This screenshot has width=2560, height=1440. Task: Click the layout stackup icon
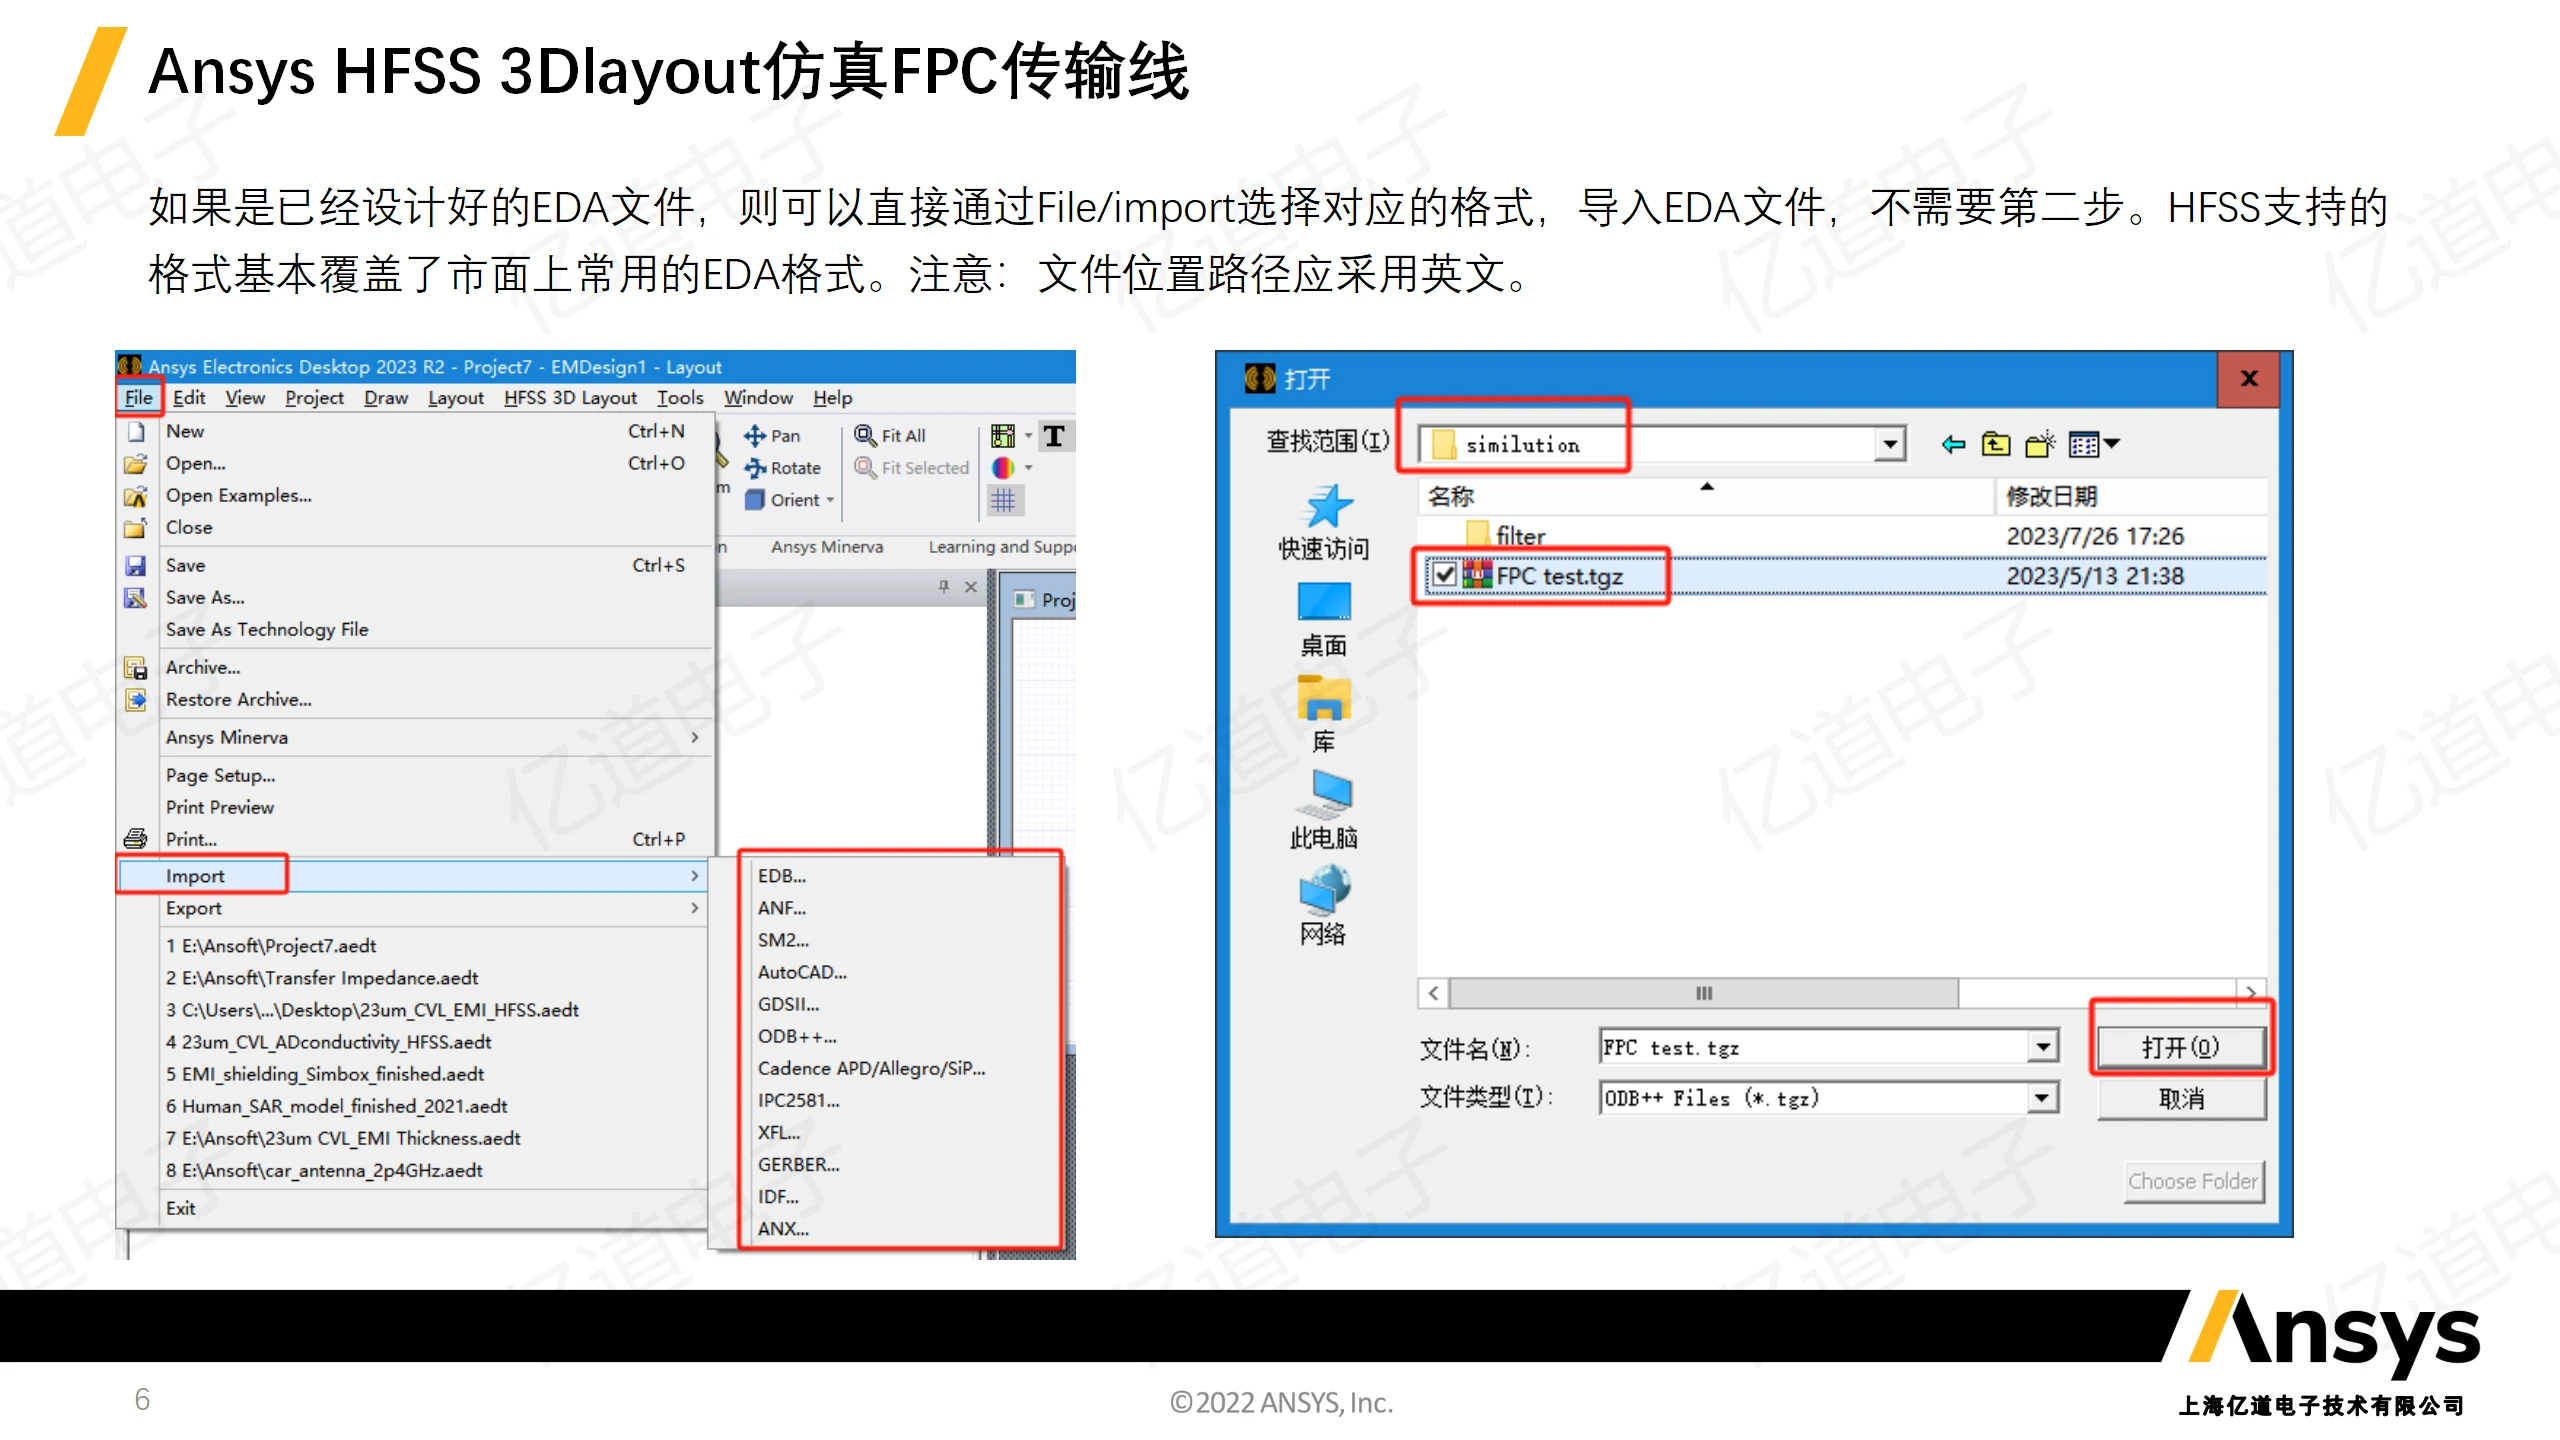1003,436
